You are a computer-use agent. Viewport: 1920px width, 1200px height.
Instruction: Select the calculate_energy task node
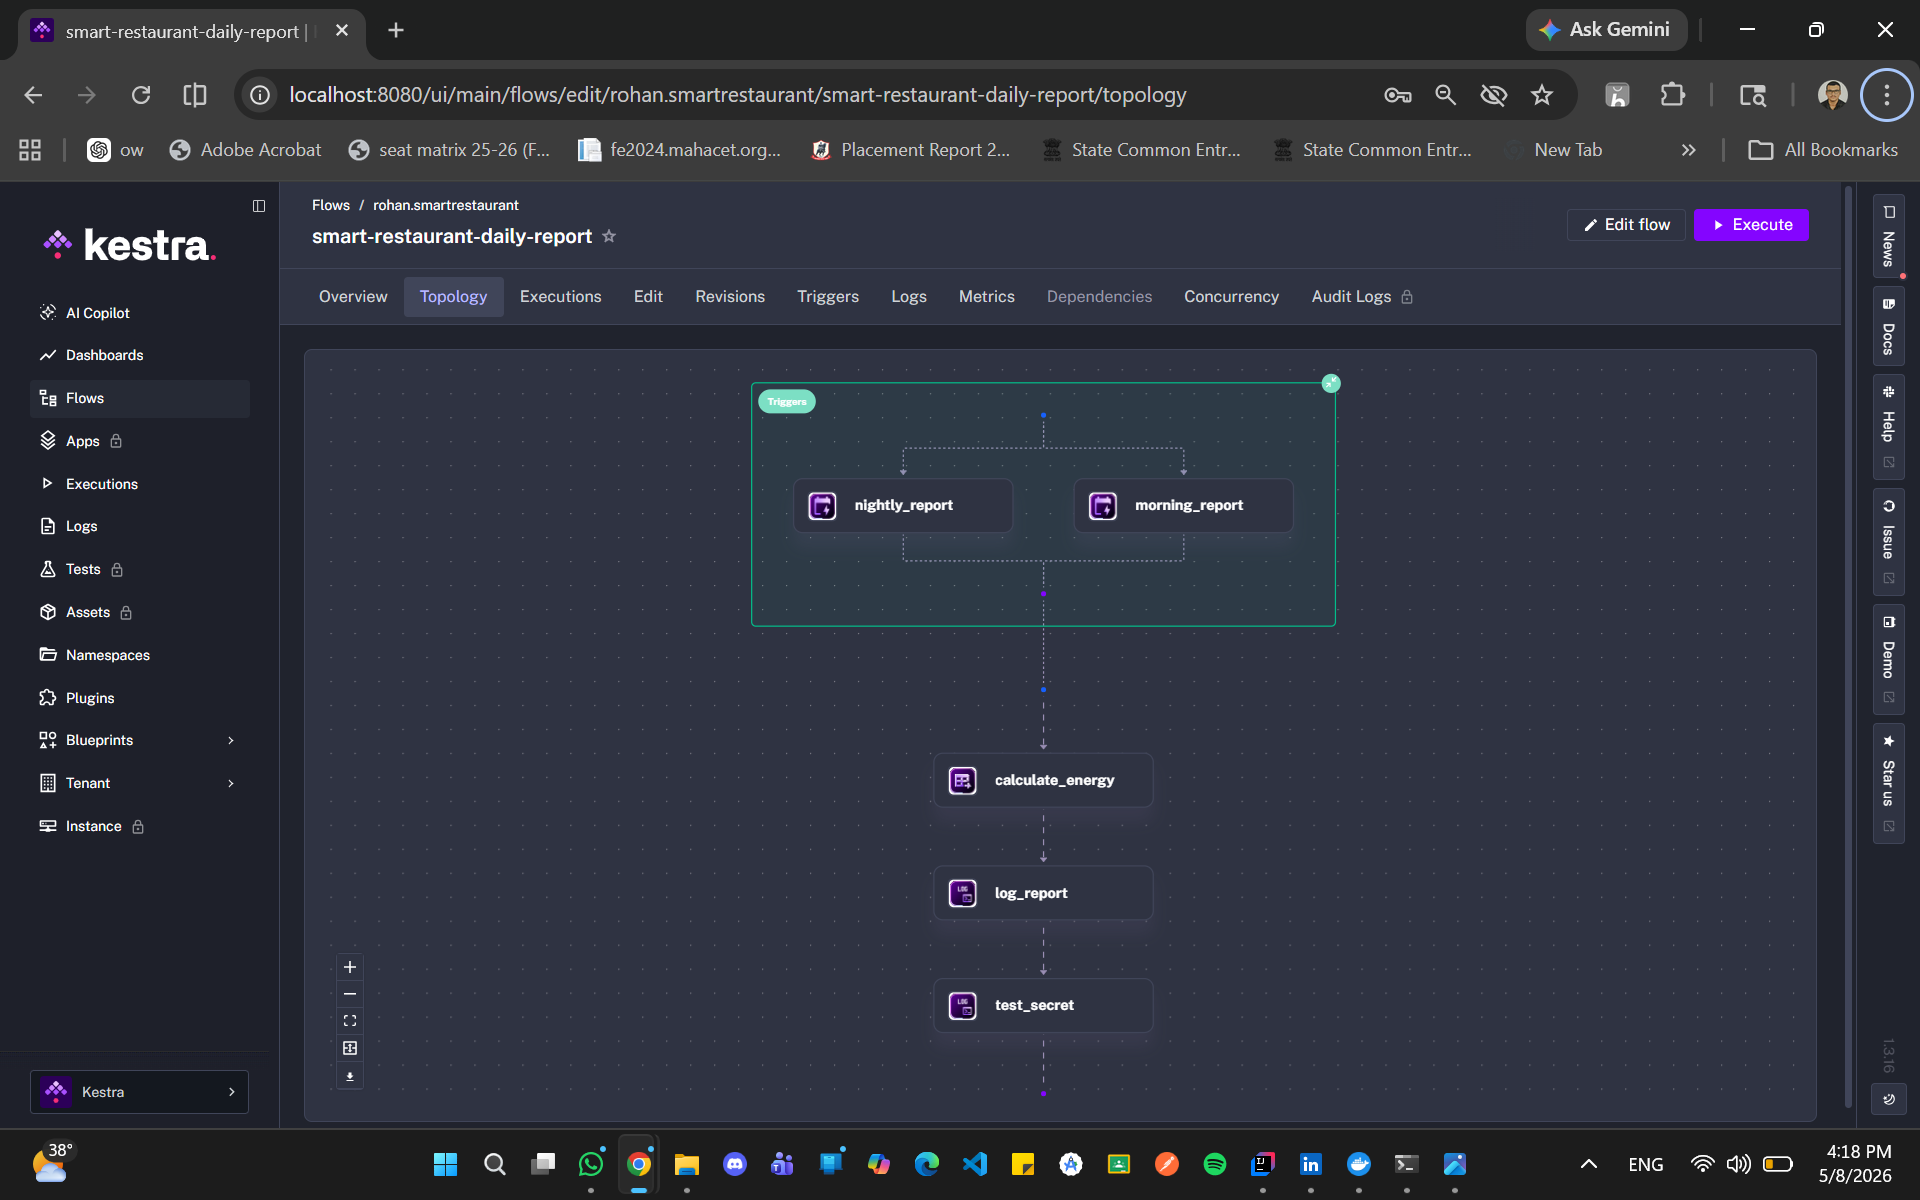click(x=1043, y=780)
